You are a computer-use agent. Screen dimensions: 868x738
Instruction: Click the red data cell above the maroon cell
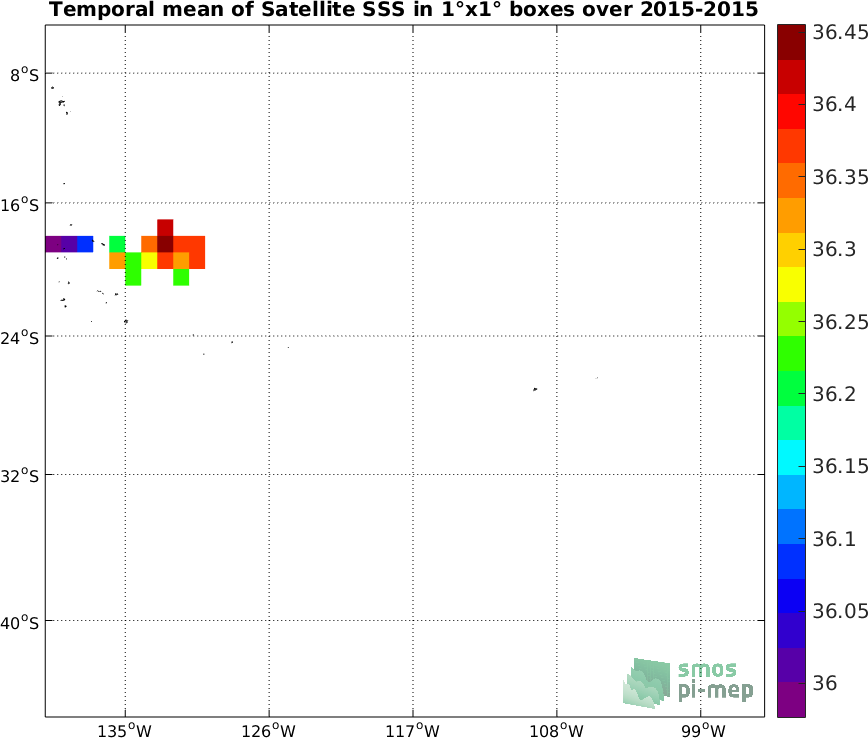[165, 228]
